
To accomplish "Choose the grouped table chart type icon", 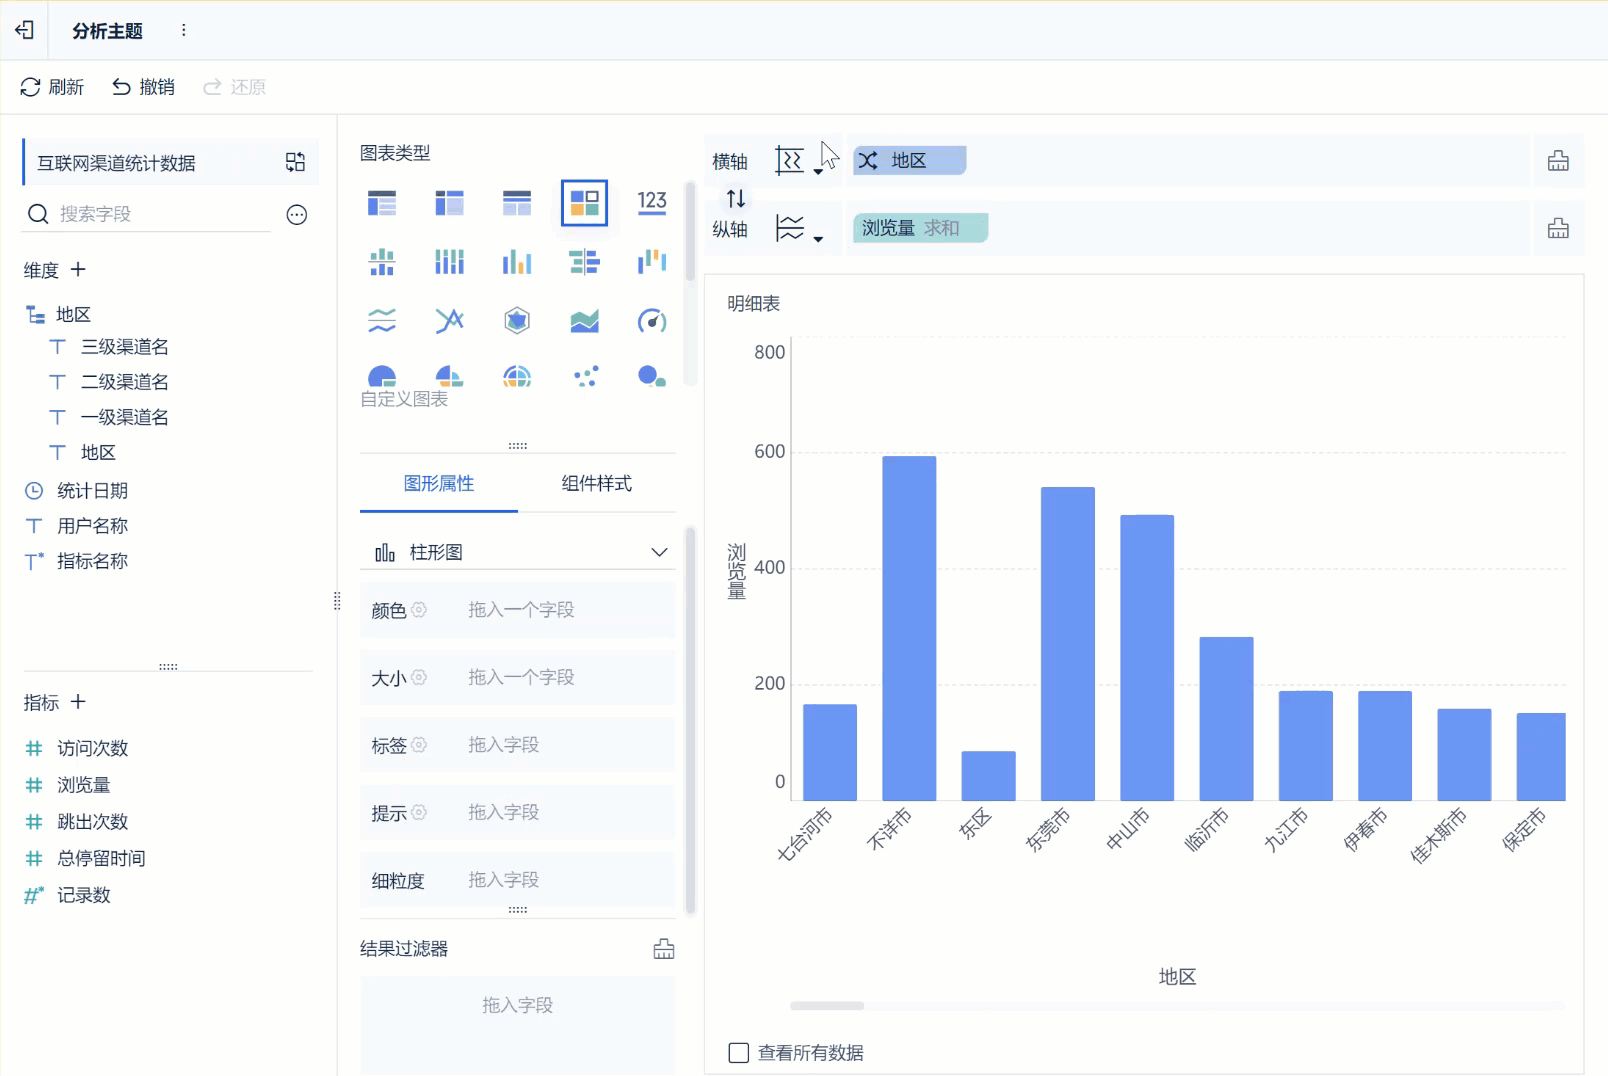I will pos(382,203).
